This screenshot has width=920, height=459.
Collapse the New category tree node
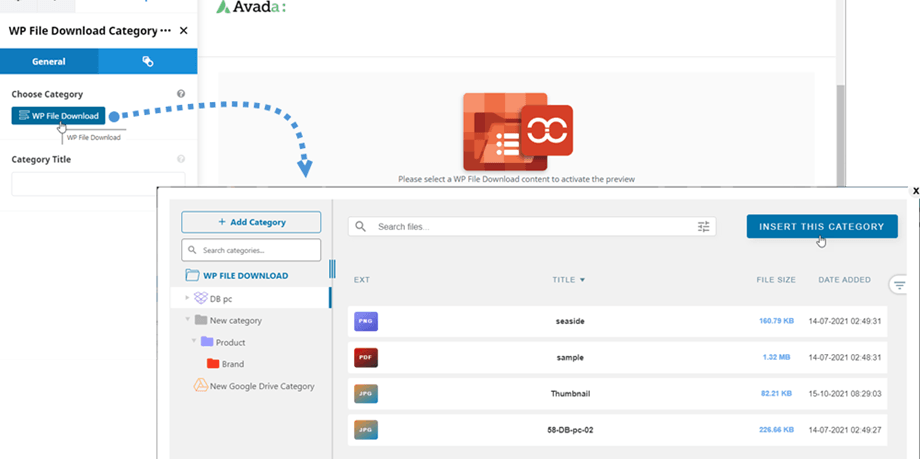point(187,320)
